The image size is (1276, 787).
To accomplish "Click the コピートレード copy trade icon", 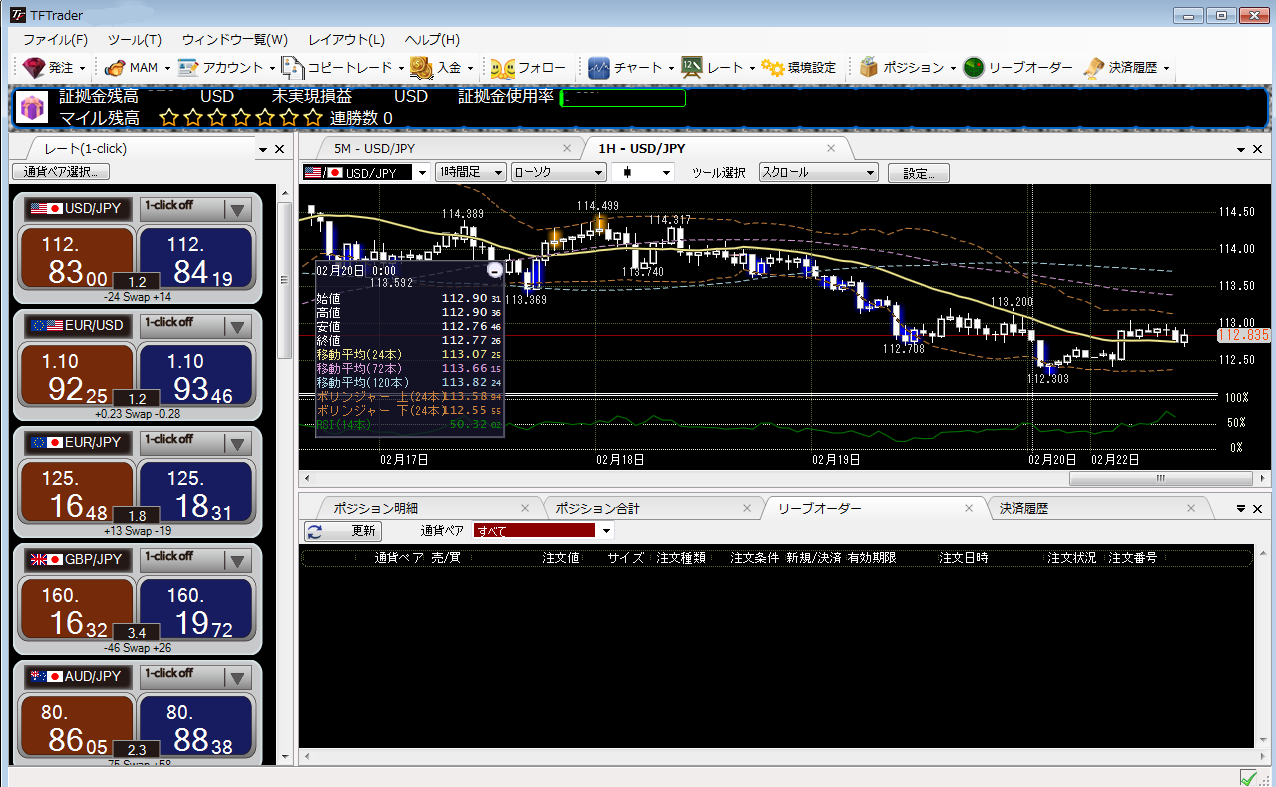I will pyautogui.click(x=292, y=68).
